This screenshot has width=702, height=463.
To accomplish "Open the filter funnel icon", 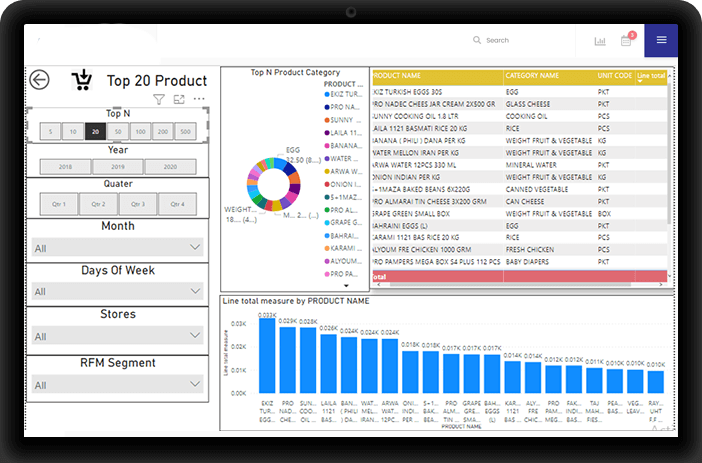I will [x=159, y=99].
